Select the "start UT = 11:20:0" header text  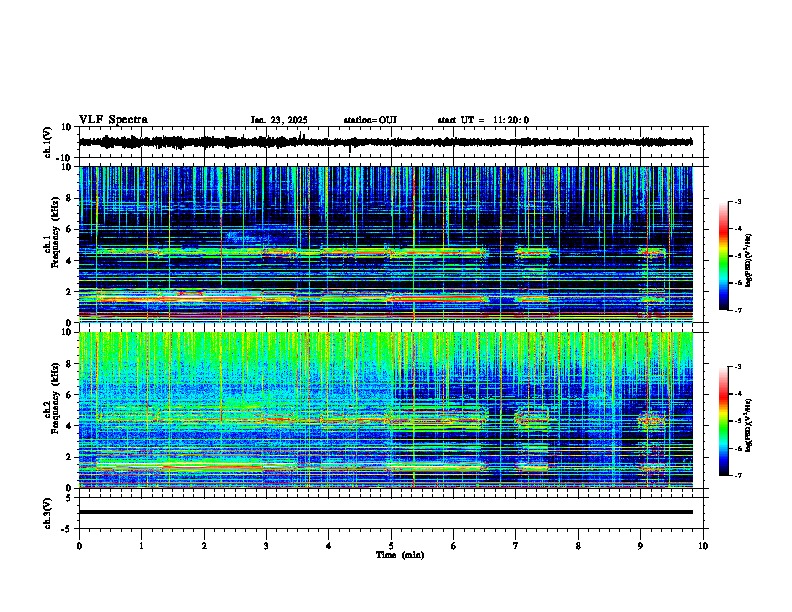coord(483,120)
